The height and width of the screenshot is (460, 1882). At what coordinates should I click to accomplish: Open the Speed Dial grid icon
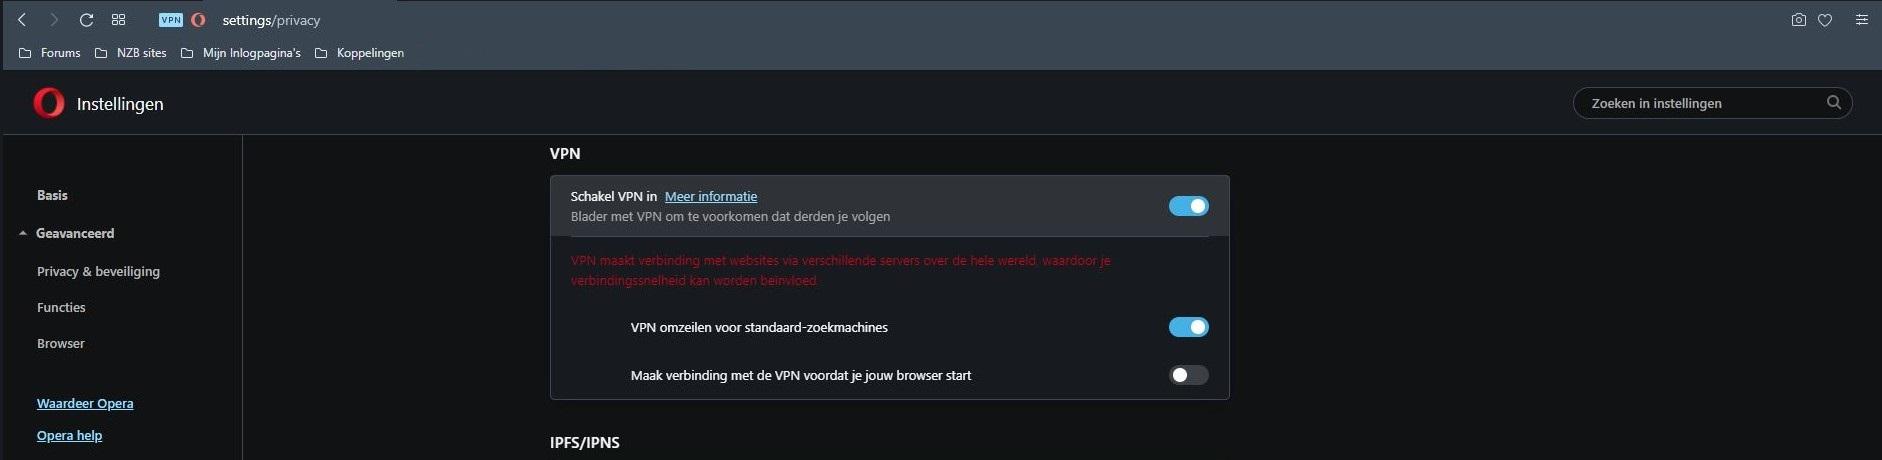(118, 20)
